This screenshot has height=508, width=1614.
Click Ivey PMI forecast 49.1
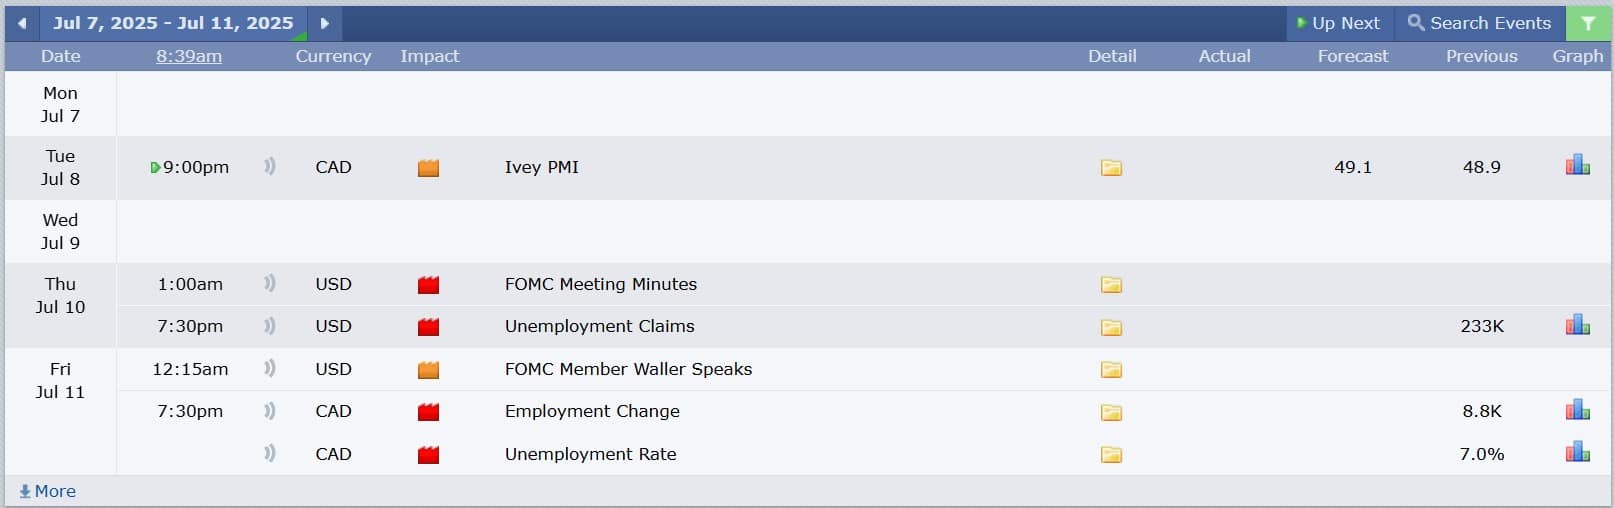coord(1353,167)
